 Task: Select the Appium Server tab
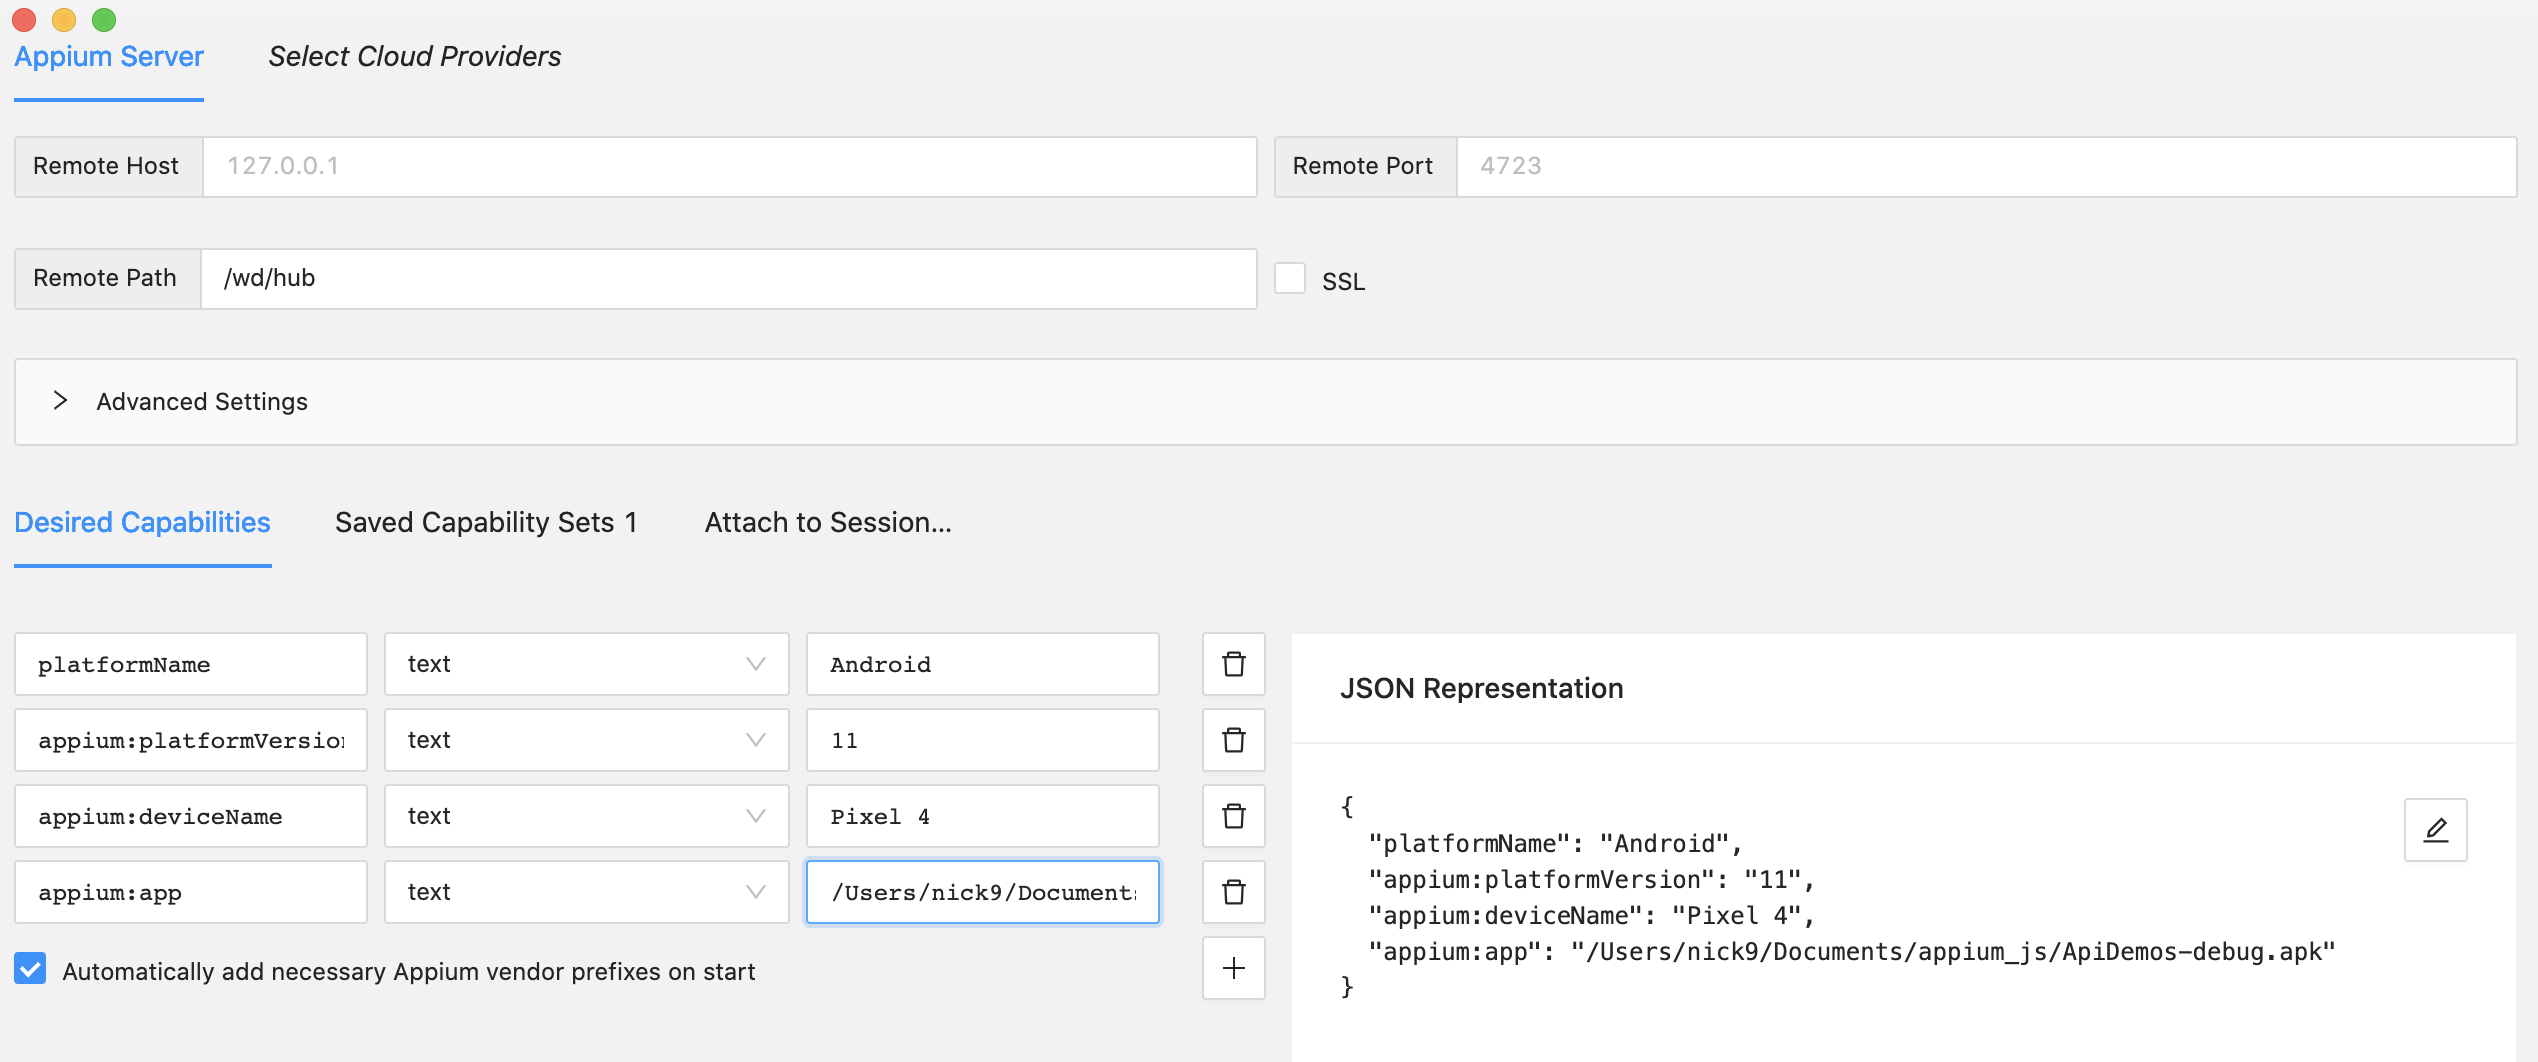(109, 57)
